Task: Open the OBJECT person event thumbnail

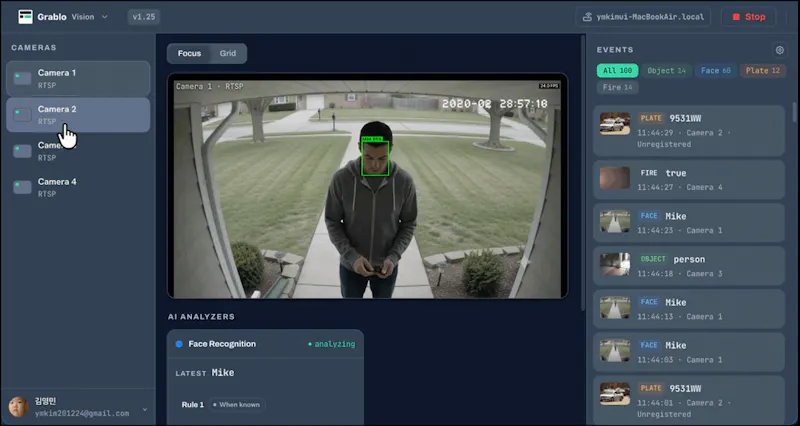Action: point(615,264)
